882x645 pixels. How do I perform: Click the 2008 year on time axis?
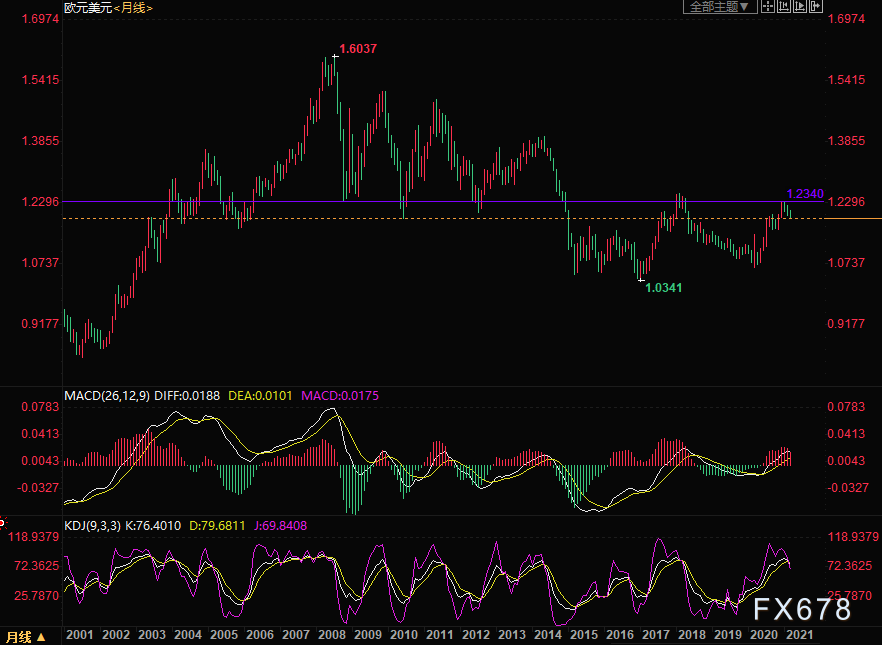point(332,635)
